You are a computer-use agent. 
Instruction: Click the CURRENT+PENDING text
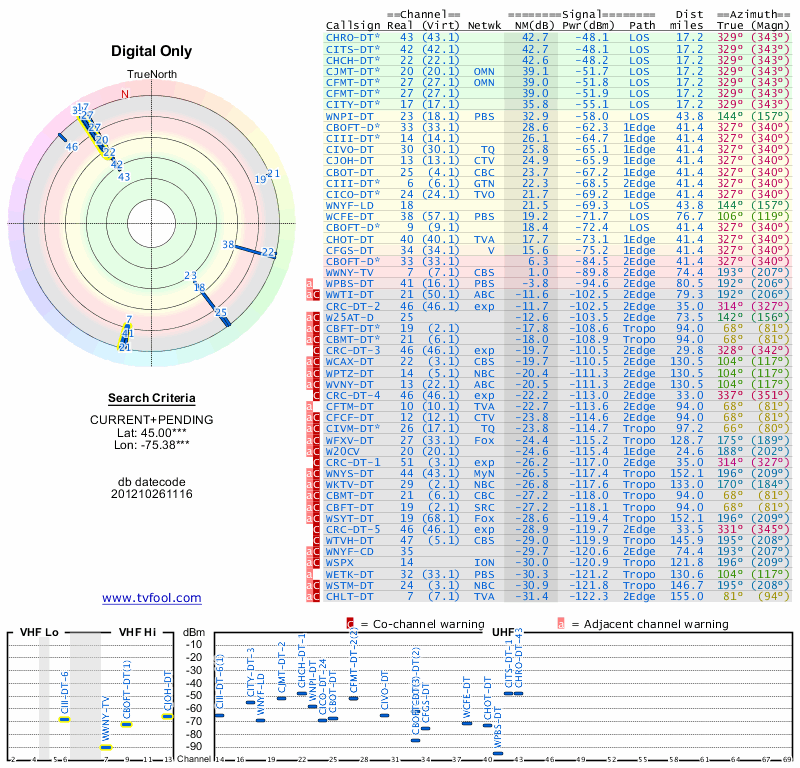[152, 420]
